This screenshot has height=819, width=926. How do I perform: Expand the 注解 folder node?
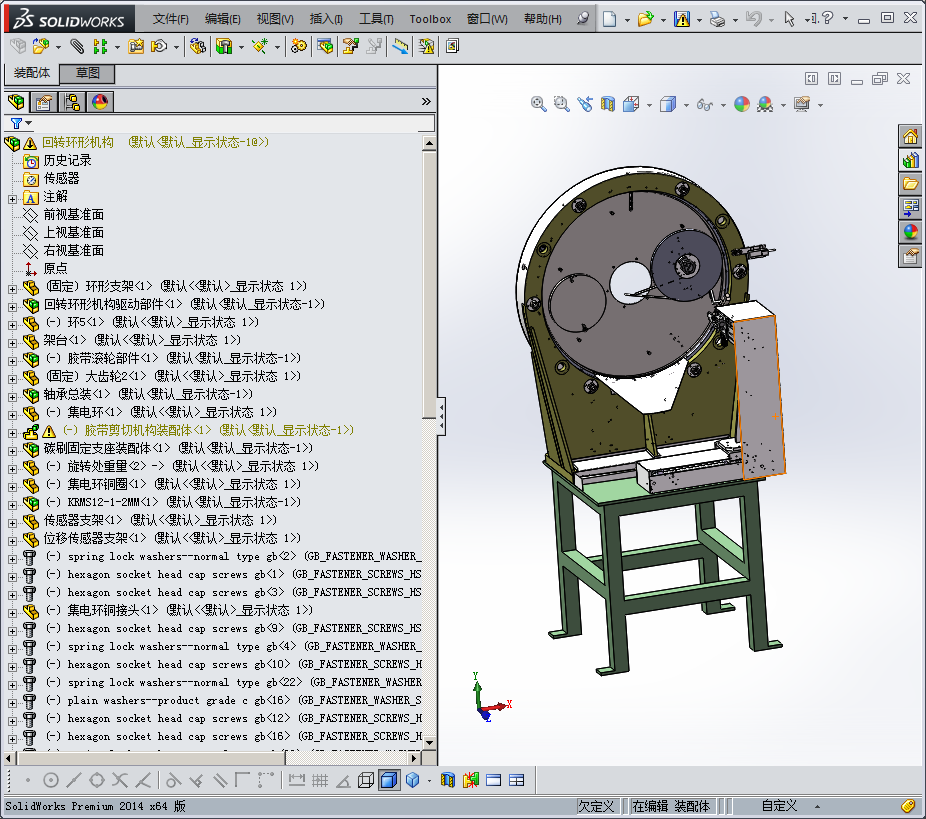tap(12, 199)
